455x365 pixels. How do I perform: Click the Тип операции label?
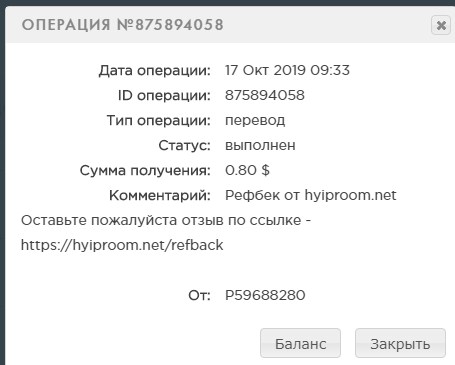point(159,121)
